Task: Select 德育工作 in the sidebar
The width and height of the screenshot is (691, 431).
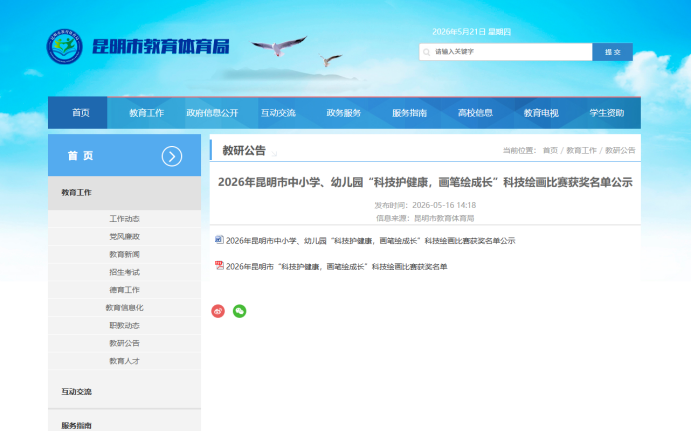Action: click(x=124, y=290)
